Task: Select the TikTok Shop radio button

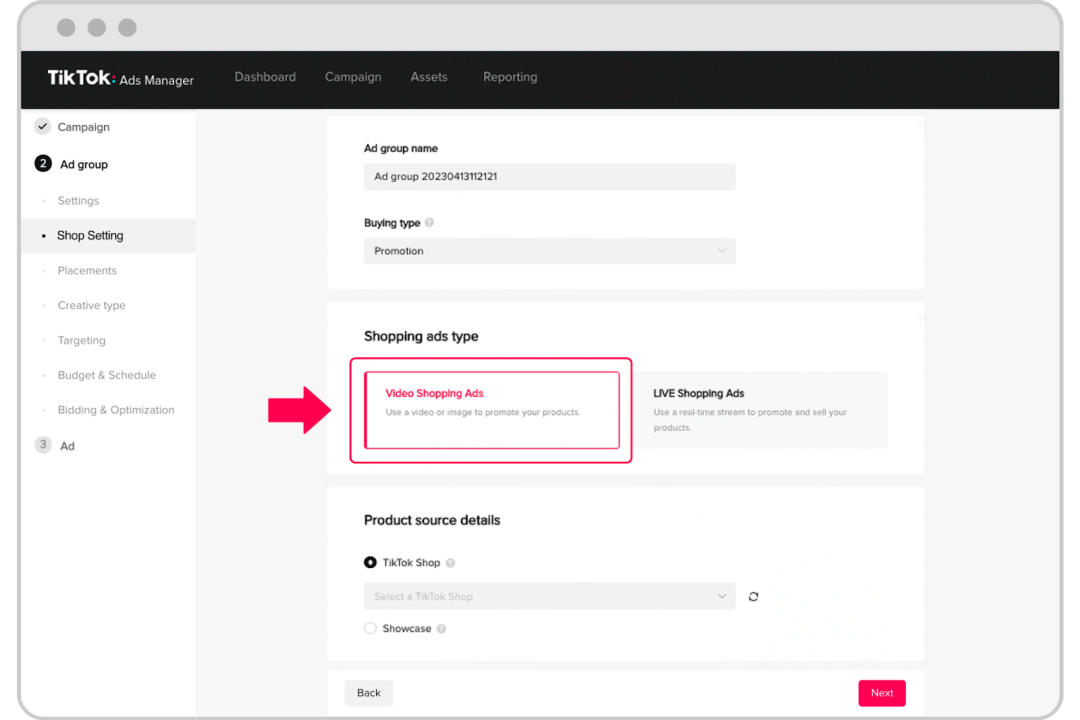Action: click(371, 563)
